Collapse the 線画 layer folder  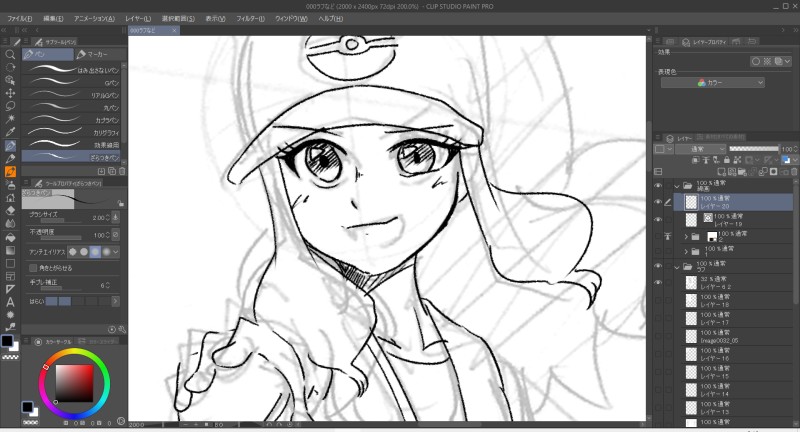click(x=677, y=186)
